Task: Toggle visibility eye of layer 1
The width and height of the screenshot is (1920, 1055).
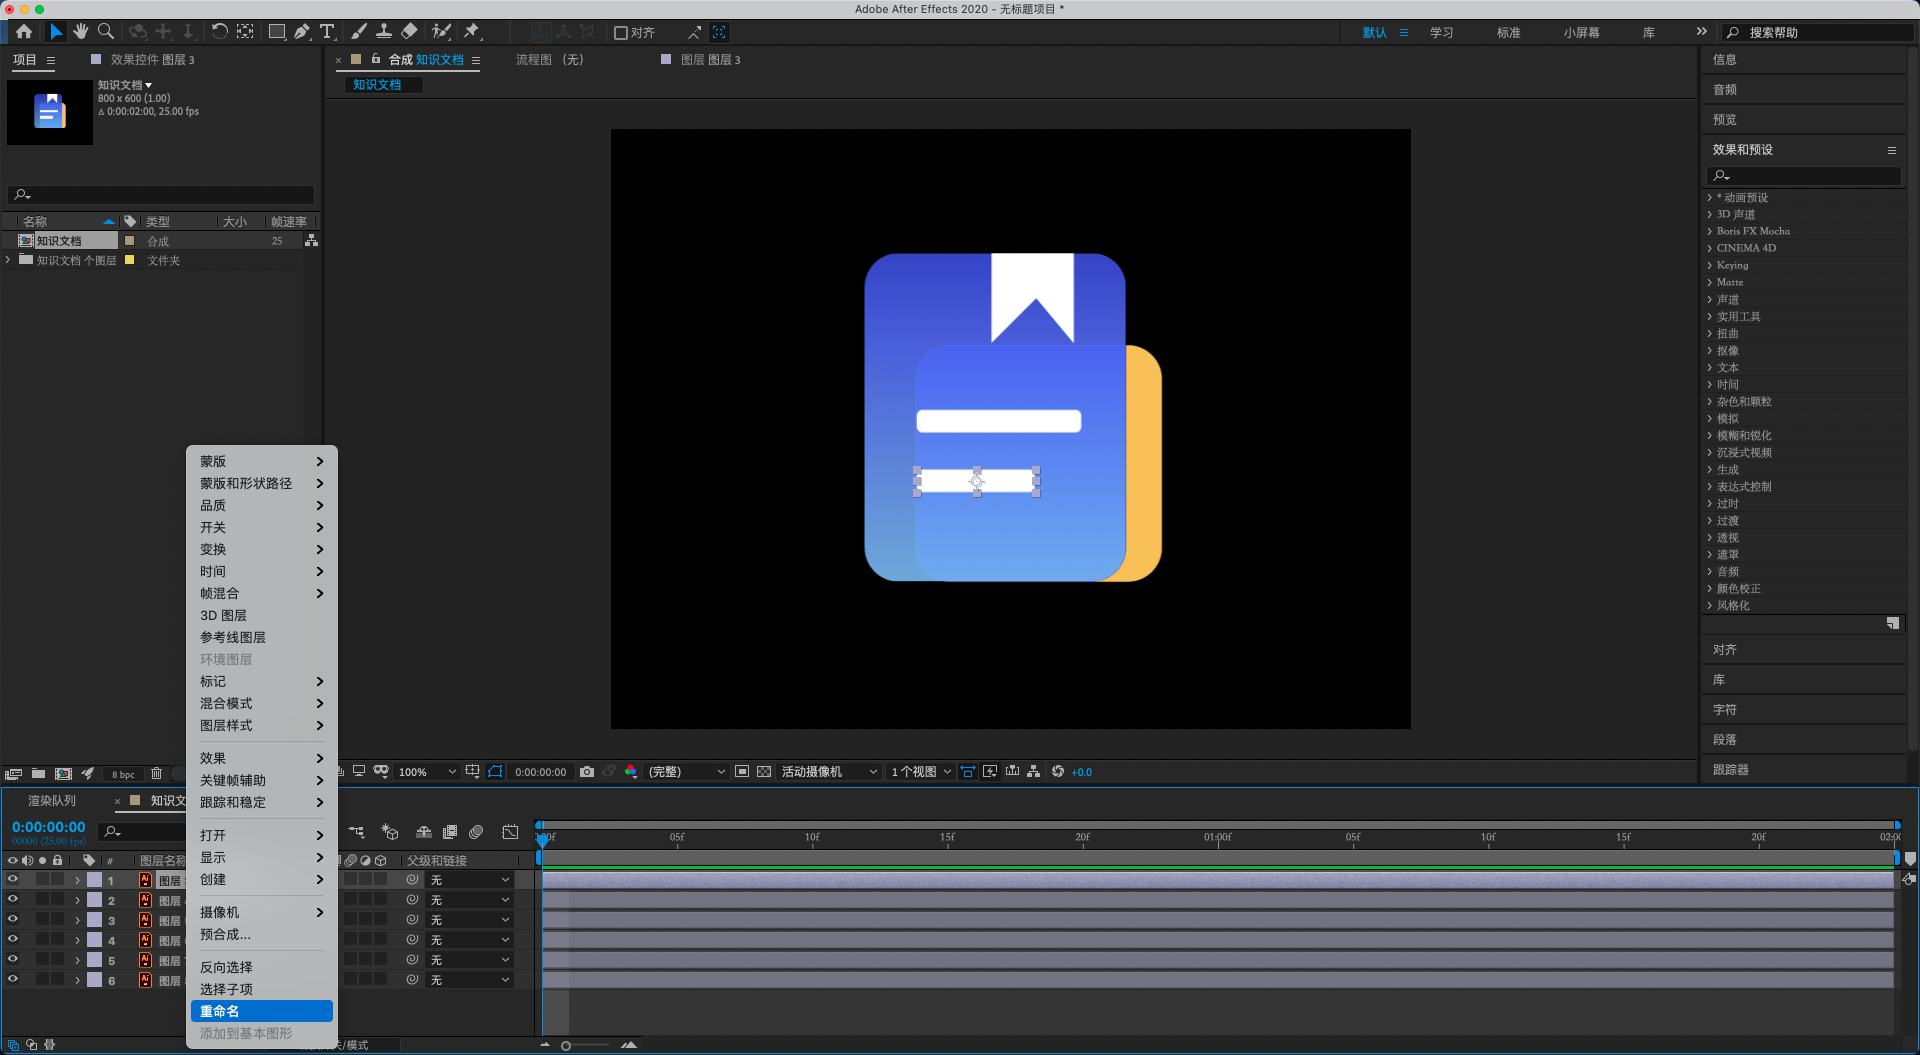Action: tap(13, 879)
